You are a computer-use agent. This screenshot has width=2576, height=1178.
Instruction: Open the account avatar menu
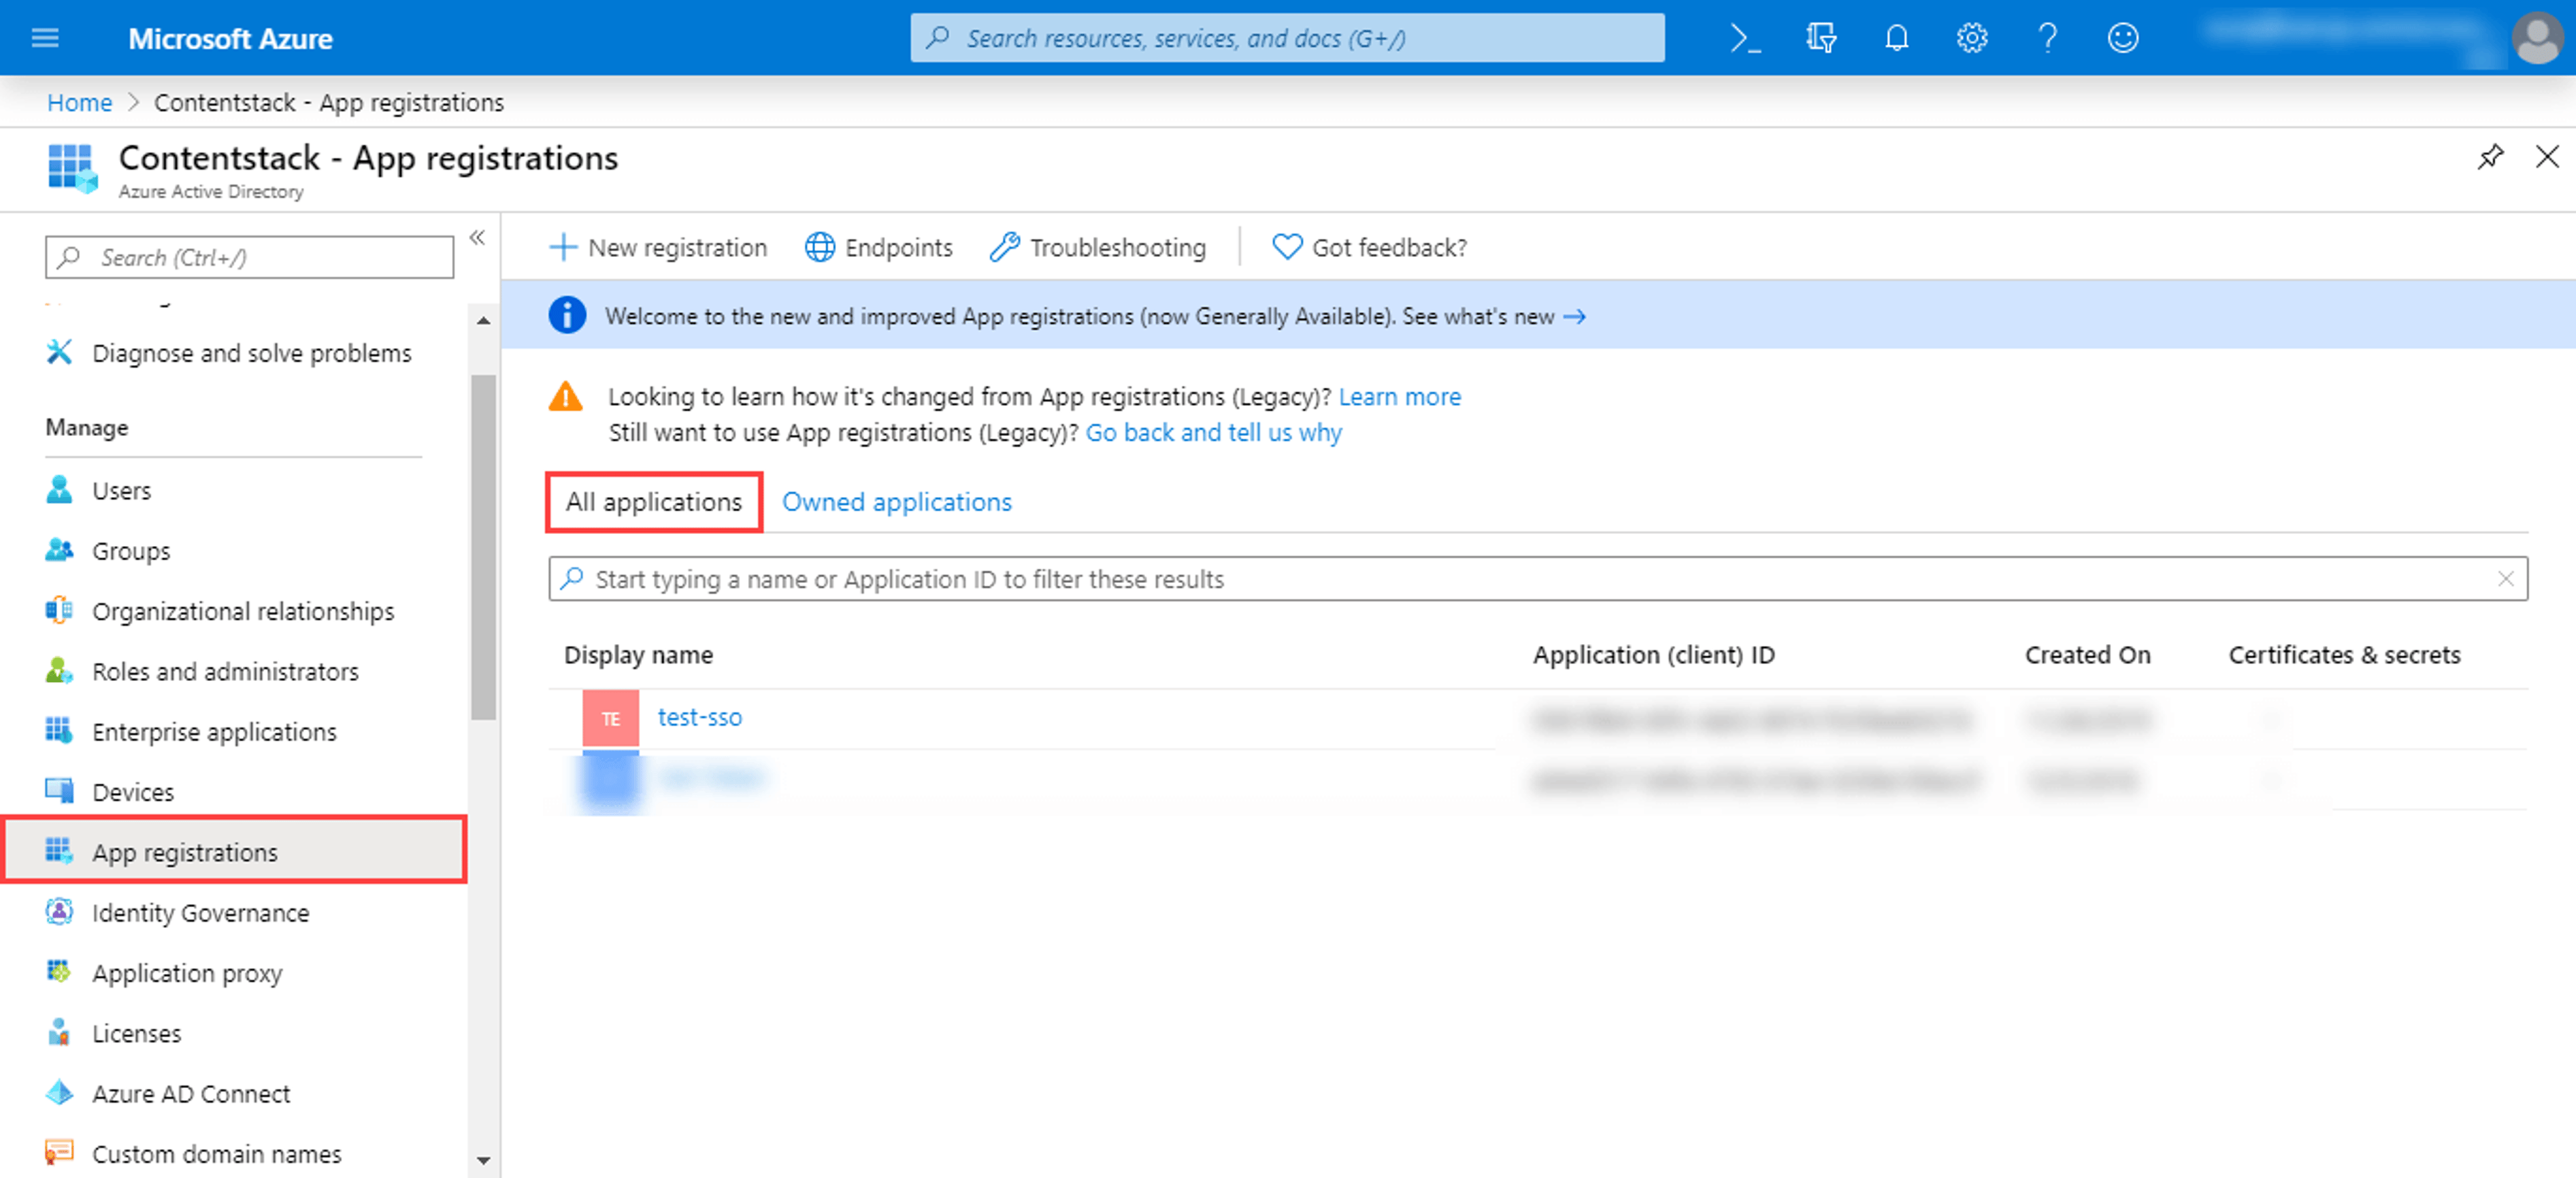pos(2537,38)
